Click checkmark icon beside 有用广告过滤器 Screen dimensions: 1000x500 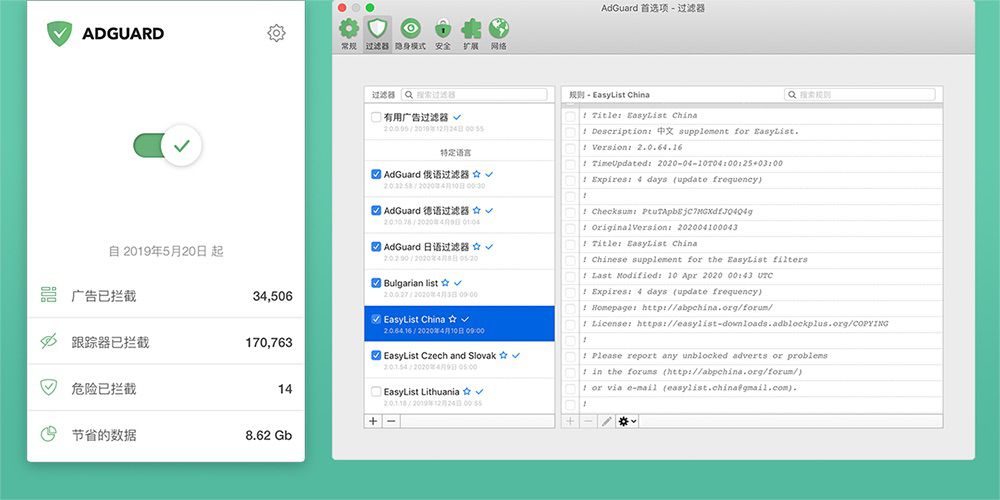(457, 117)
